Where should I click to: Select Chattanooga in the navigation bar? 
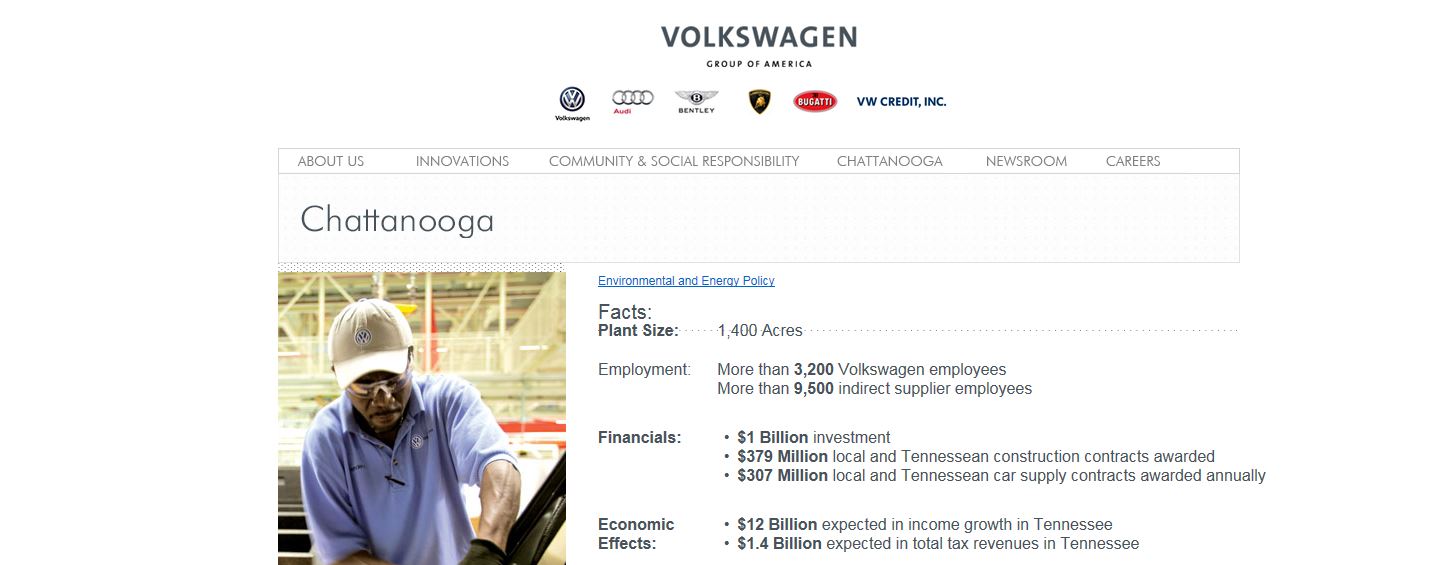[x=889, y=161]
